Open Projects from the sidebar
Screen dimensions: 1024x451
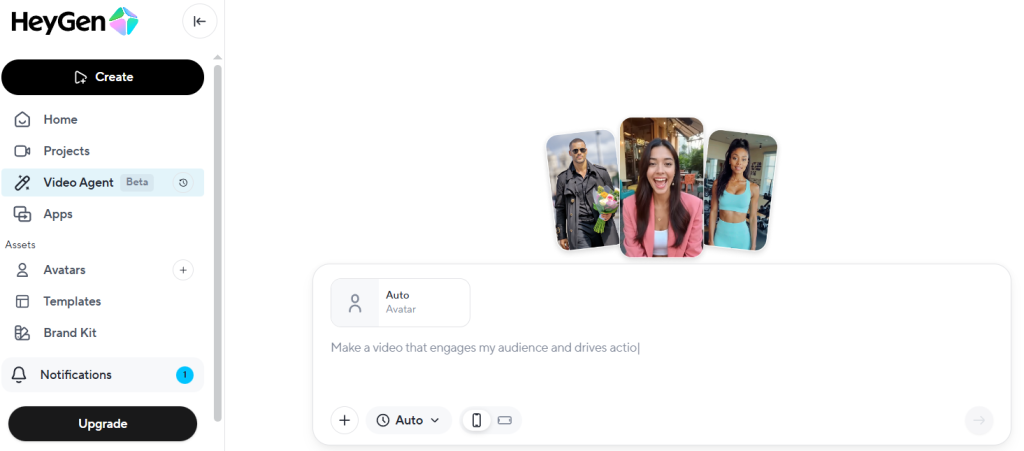[x=66, y=151]
